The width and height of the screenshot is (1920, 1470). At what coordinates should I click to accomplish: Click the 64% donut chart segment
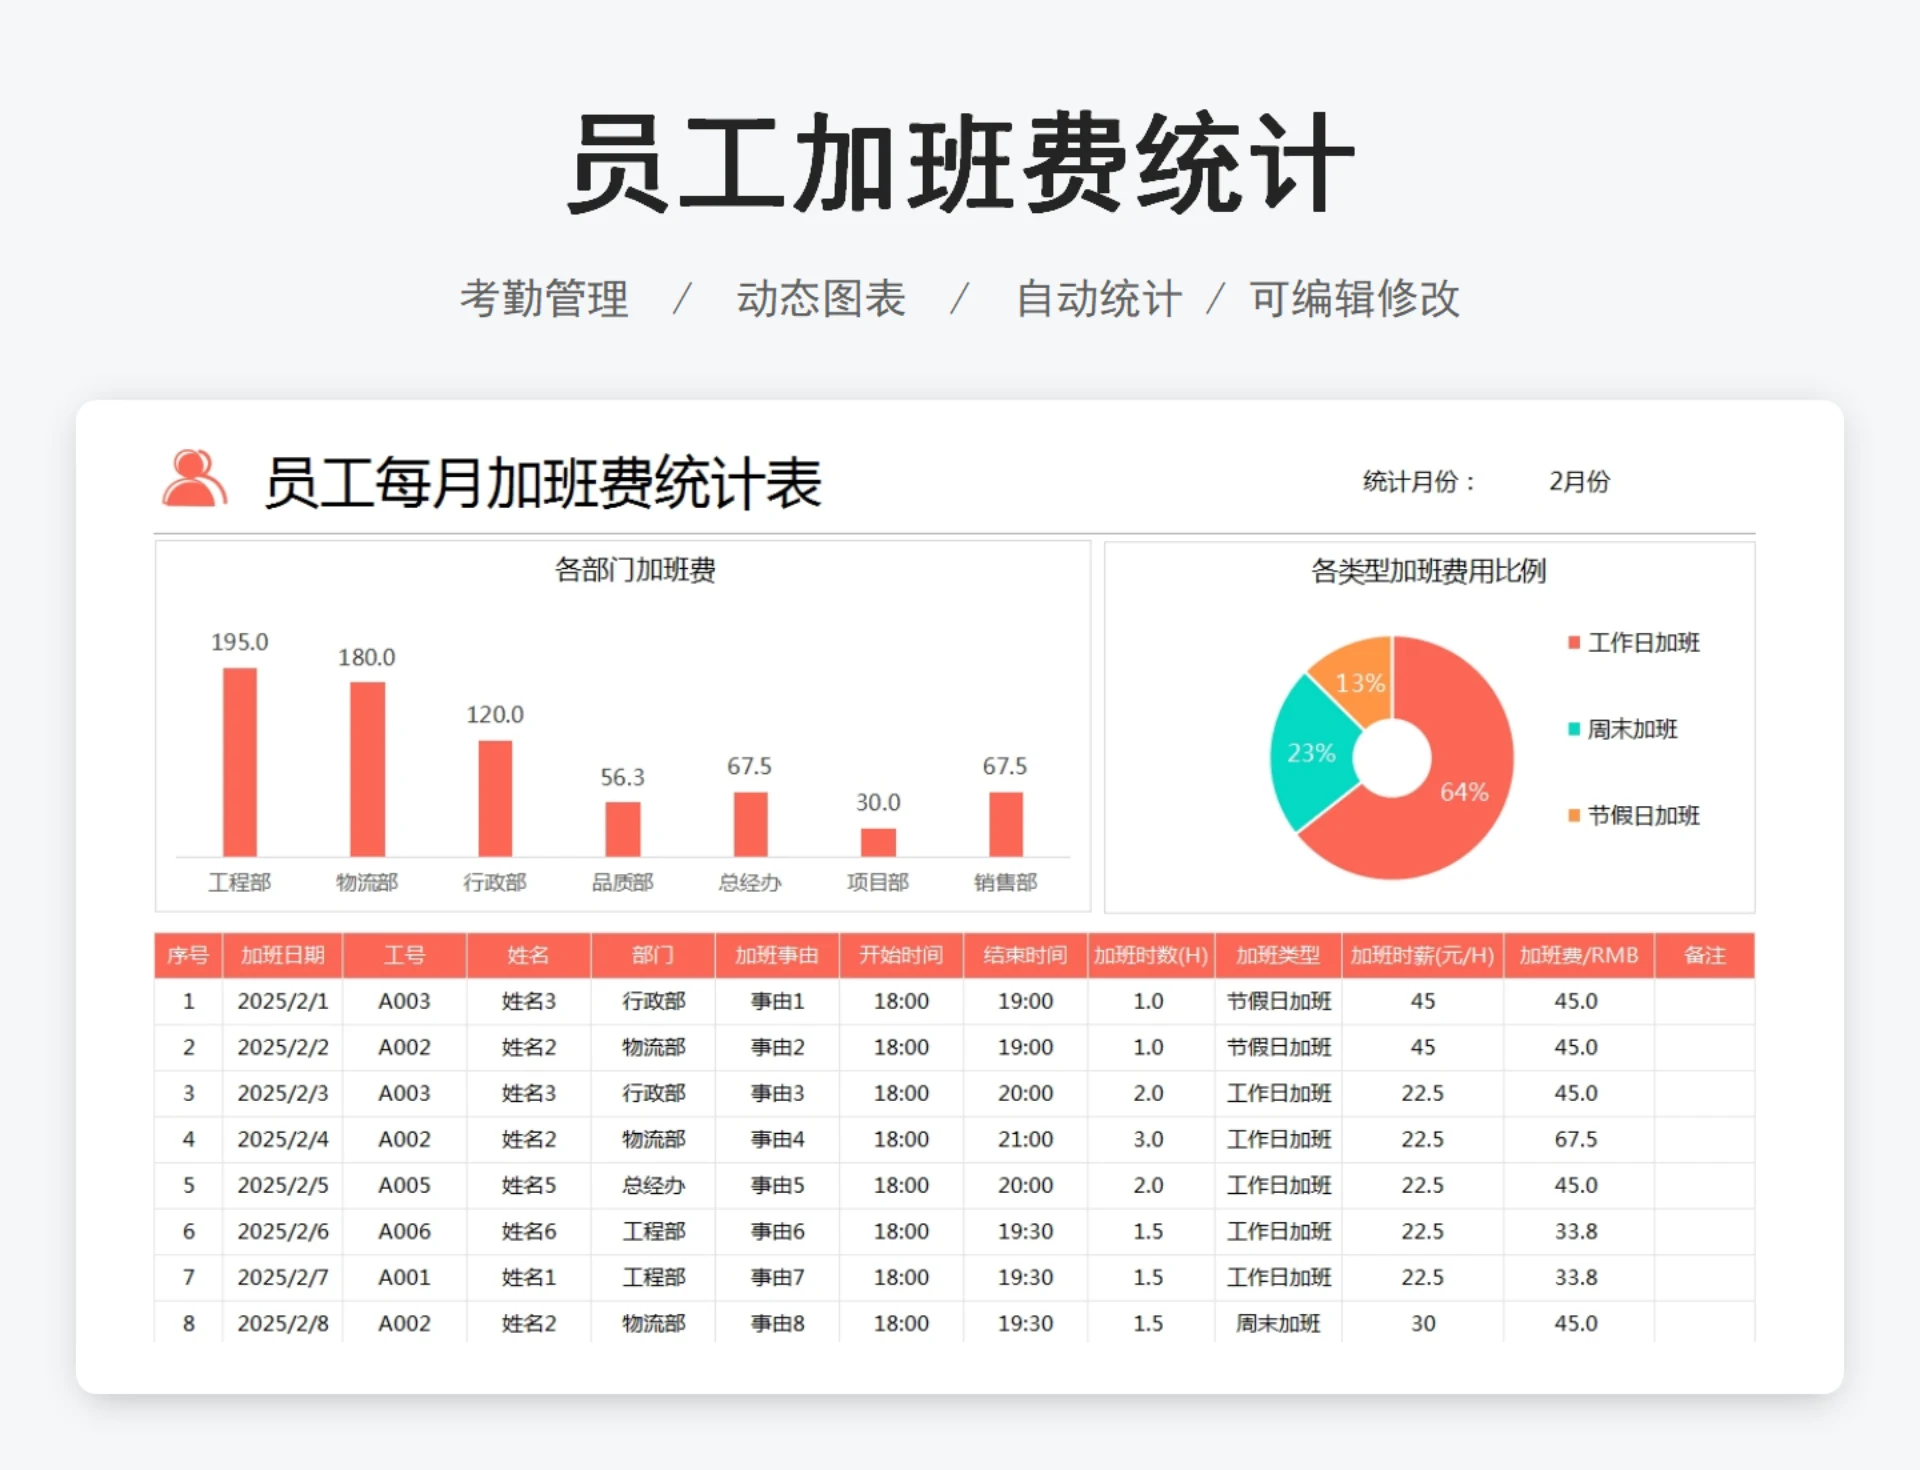[1463, 793]
